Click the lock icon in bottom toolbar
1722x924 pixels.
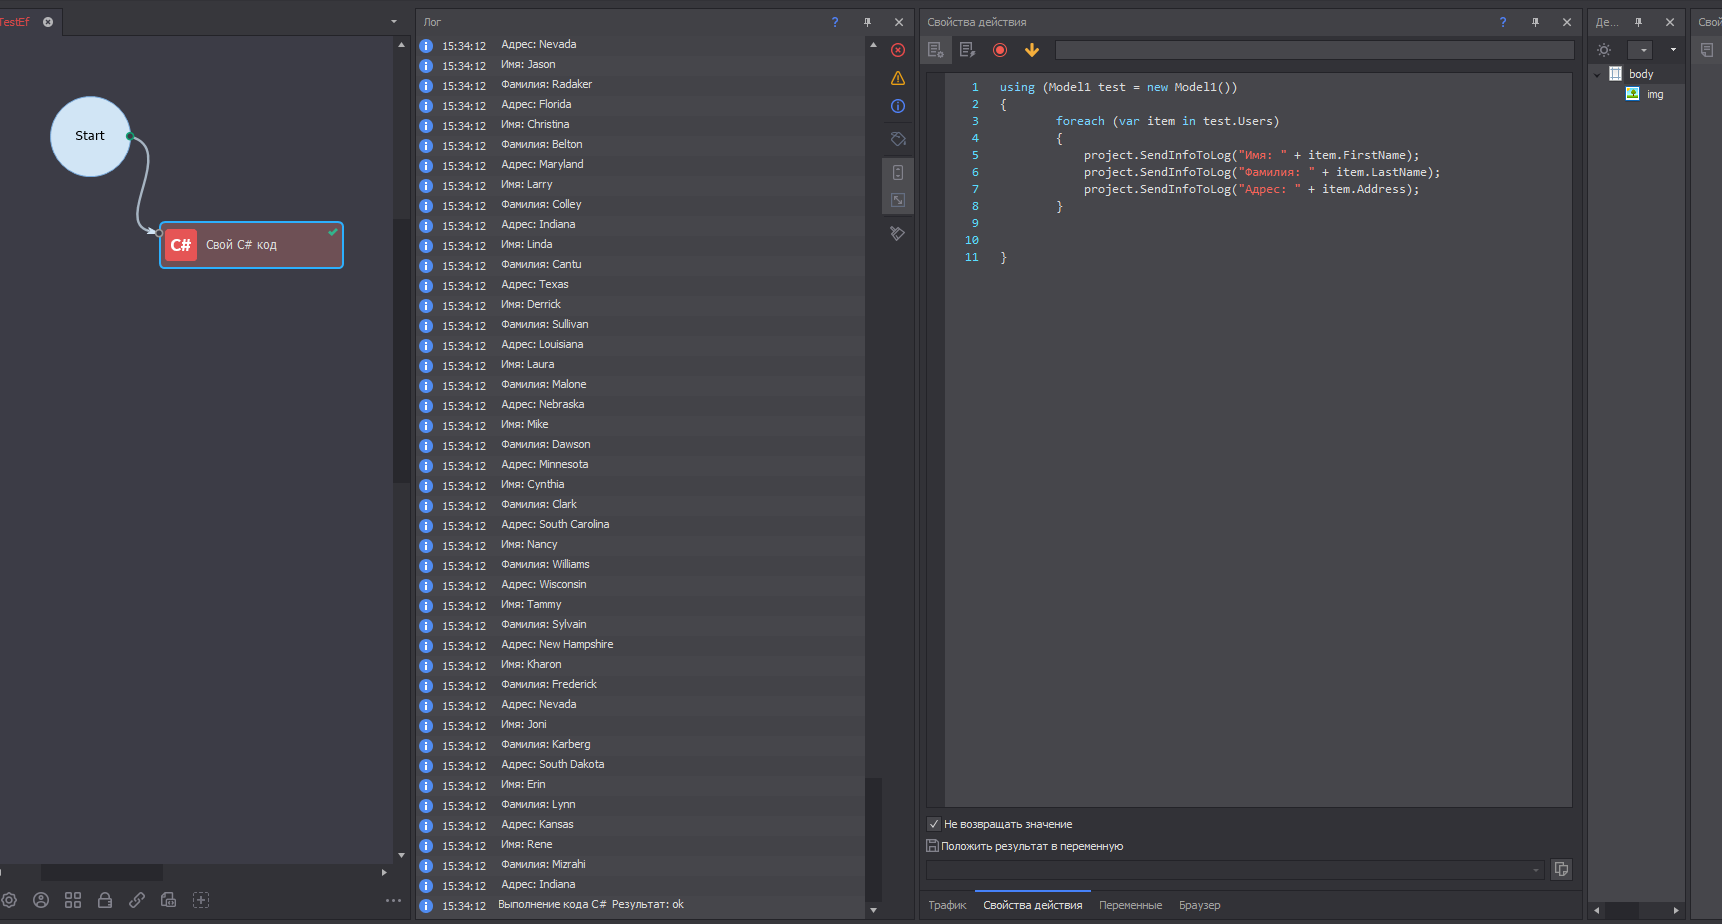click(x=105, y=900)
